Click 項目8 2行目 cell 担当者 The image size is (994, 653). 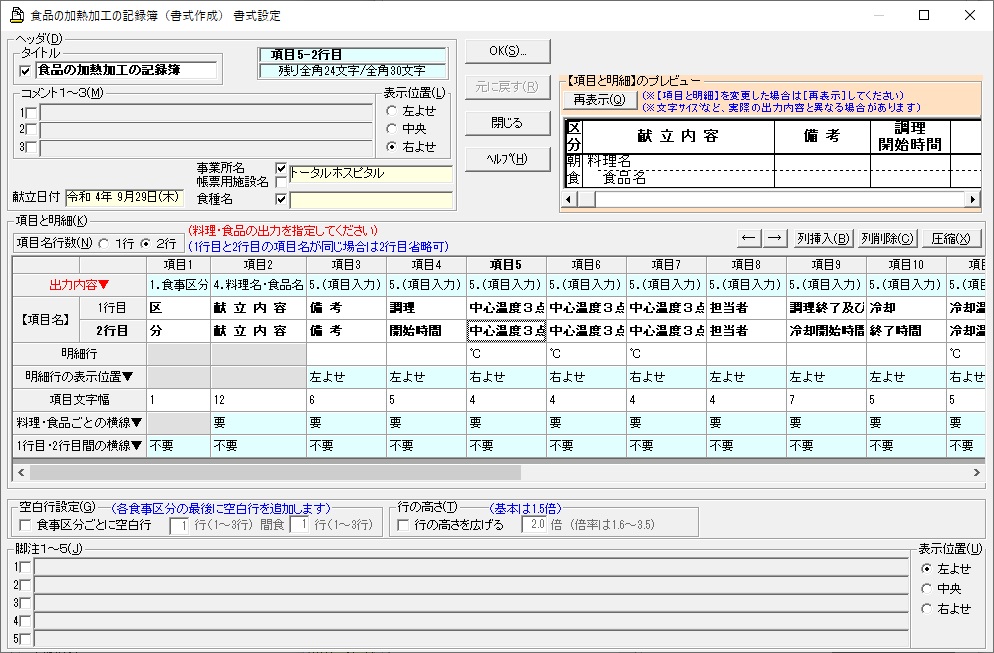click(746, 331)
